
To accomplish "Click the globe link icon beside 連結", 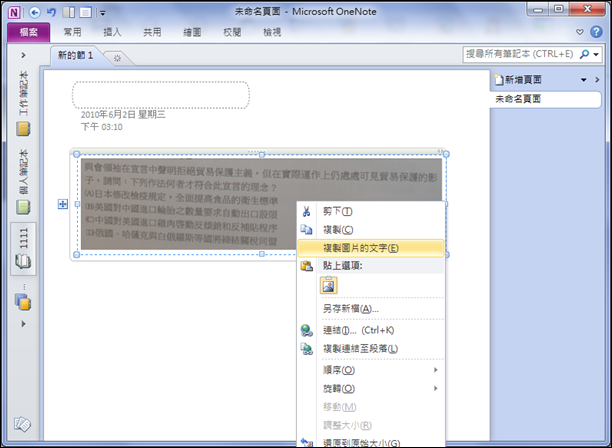I will tap(306, 331).
